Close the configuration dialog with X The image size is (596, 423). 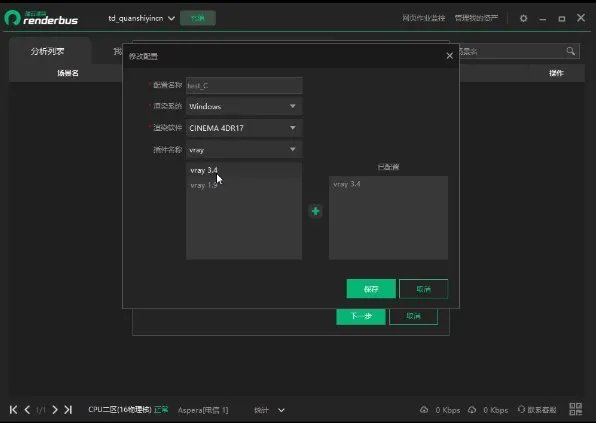[450, 56]
